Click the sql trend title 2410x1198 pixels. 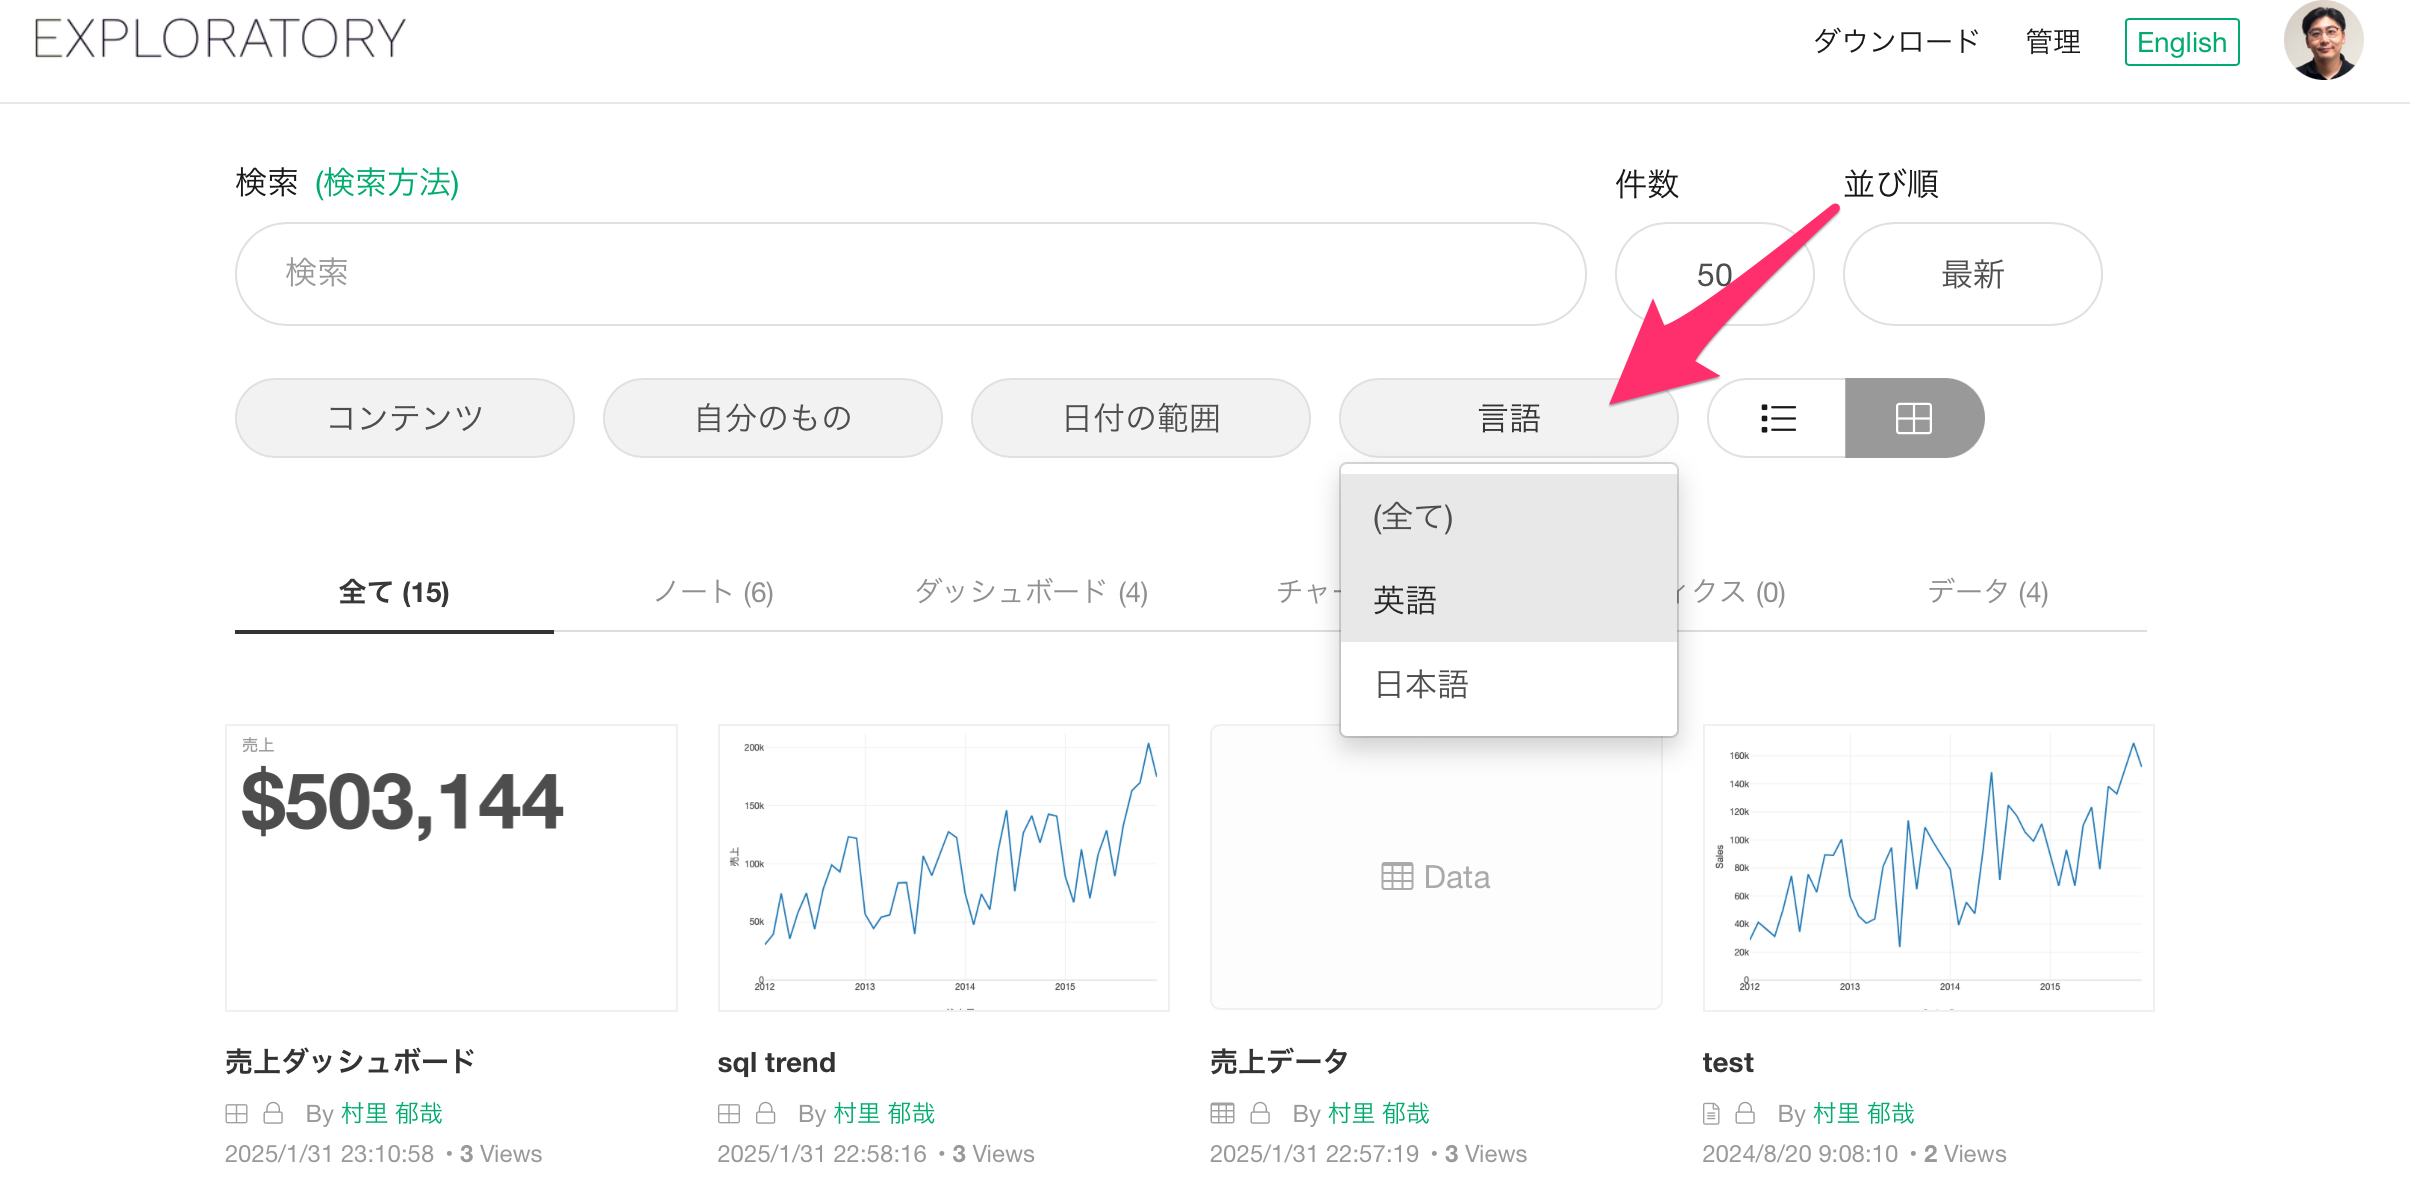(x=776, y=1062)
